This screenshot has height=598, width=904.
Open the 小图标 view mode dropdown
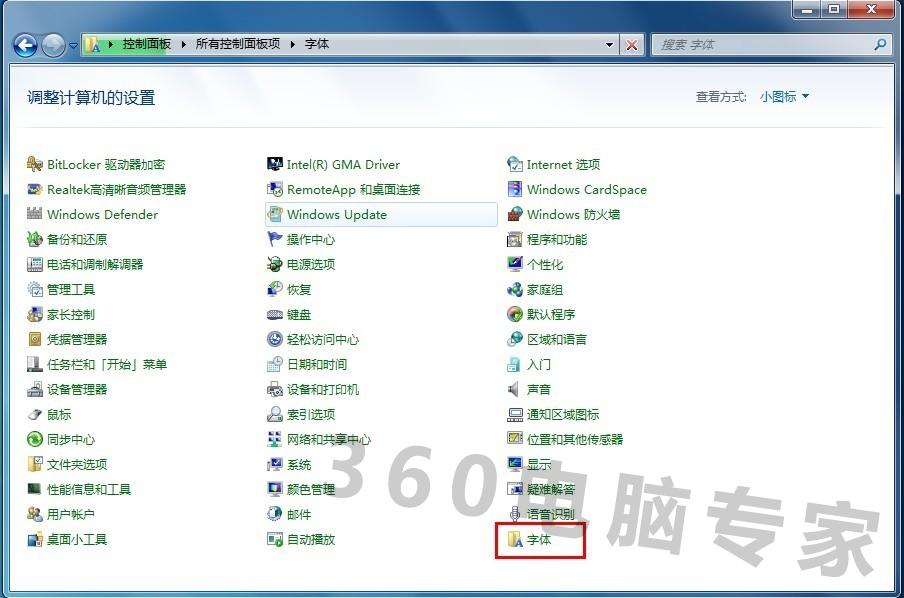tap(784, 96)
